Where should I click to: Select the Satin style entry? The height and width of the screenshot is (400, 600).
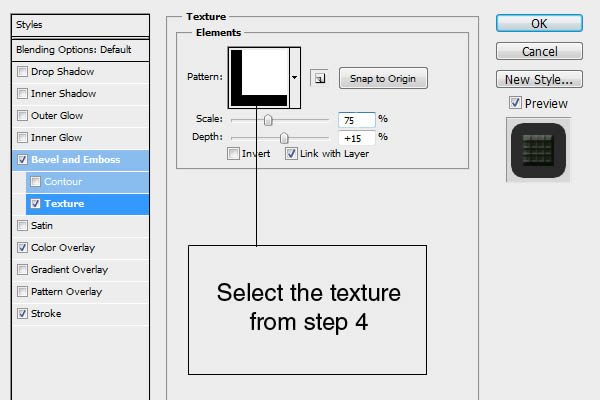42,226
